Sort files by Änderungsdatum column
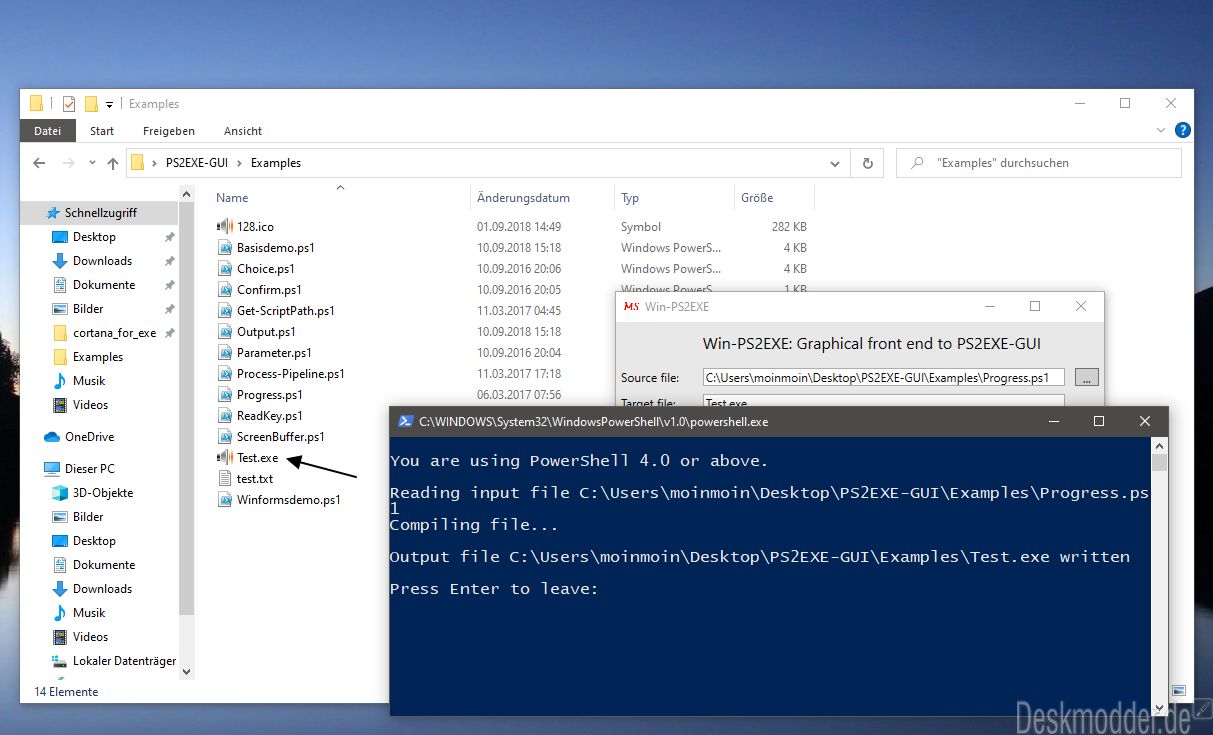This screenshot has width=1213, height=735. (523, 198)
